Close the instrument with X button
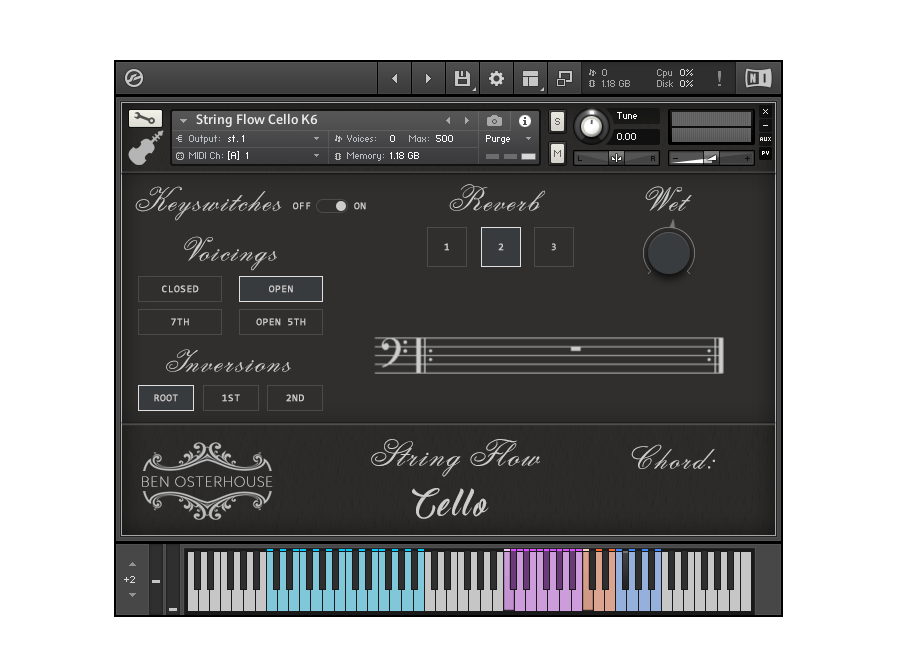 point(765,112)
